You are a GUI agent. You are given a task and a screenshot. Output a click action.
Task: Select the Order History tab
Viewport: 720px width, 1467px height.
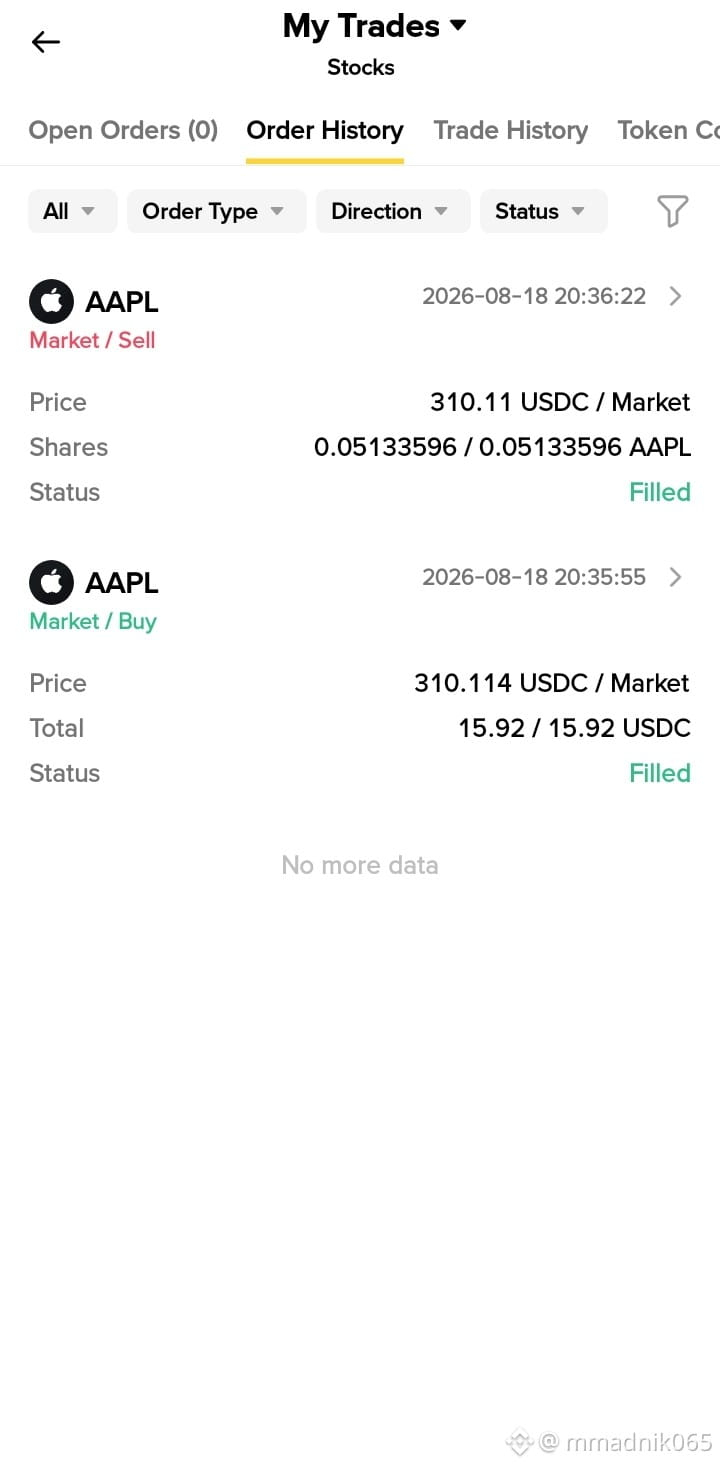tap(325, 130)
